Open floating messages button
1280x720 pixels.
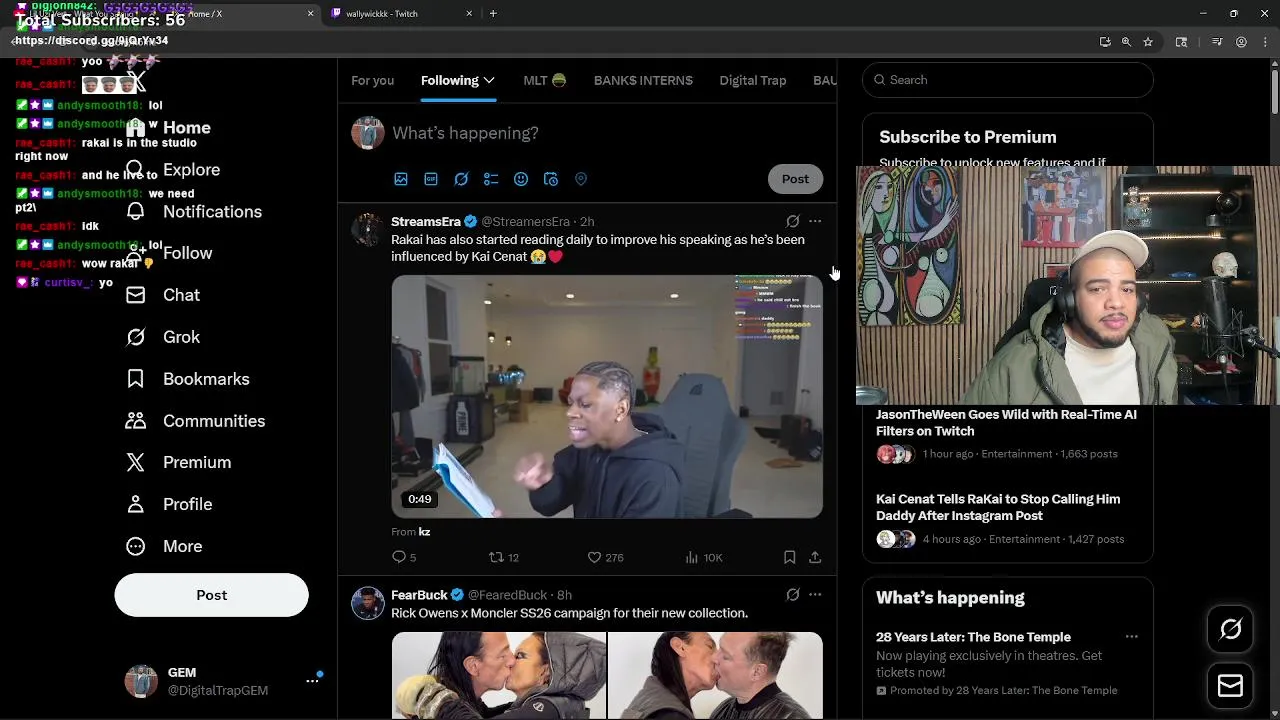pyautogui.click(x=1230, y=686)
